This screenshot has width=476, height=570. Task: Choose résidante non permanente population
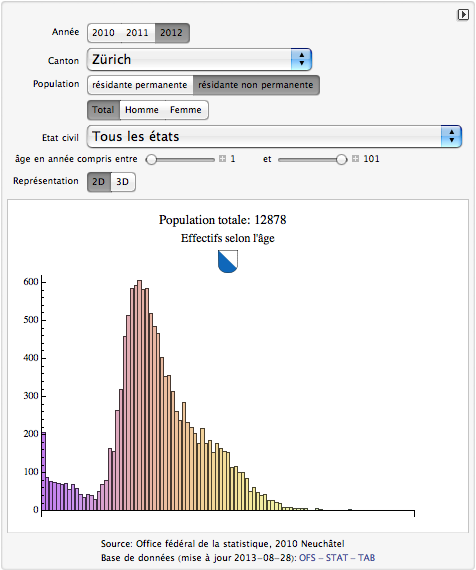(x=256, y=85)
